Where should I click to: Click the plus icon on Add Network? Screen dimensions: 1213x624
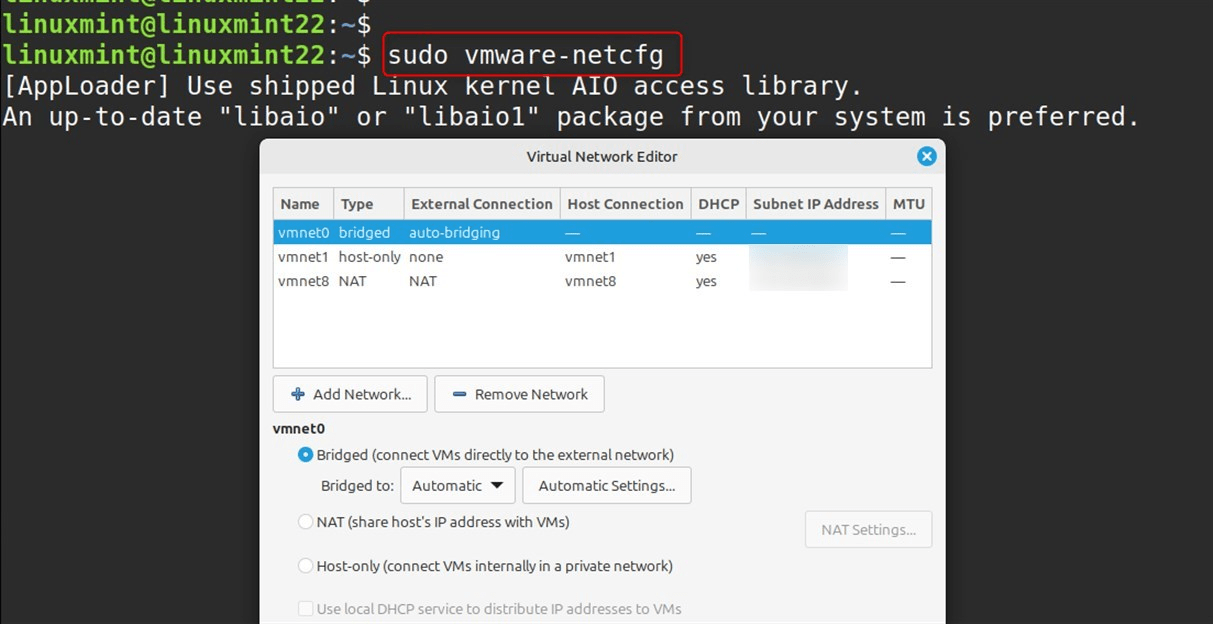[298, 394]
